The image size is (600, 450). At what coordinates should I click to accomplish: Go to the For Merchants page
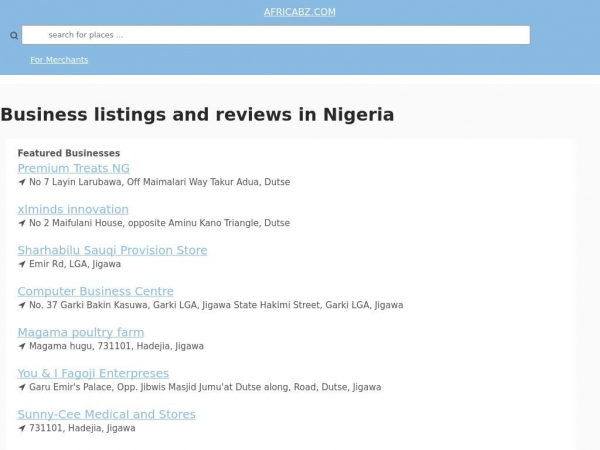coord(59,60)
